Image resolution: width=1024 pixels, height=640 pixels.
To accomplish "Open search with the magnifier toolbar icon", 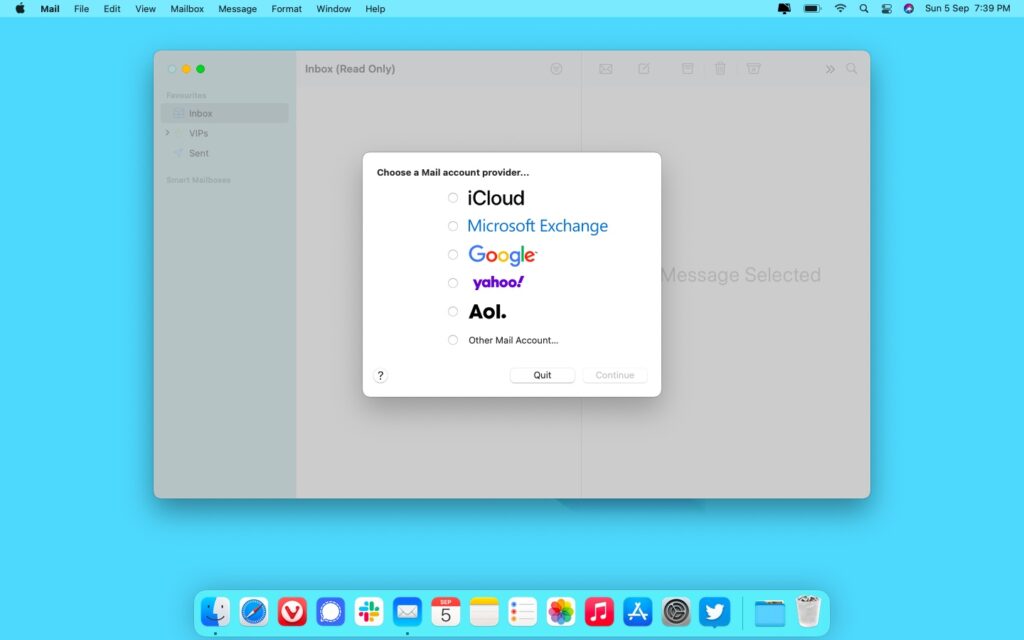I will [851, 68].
